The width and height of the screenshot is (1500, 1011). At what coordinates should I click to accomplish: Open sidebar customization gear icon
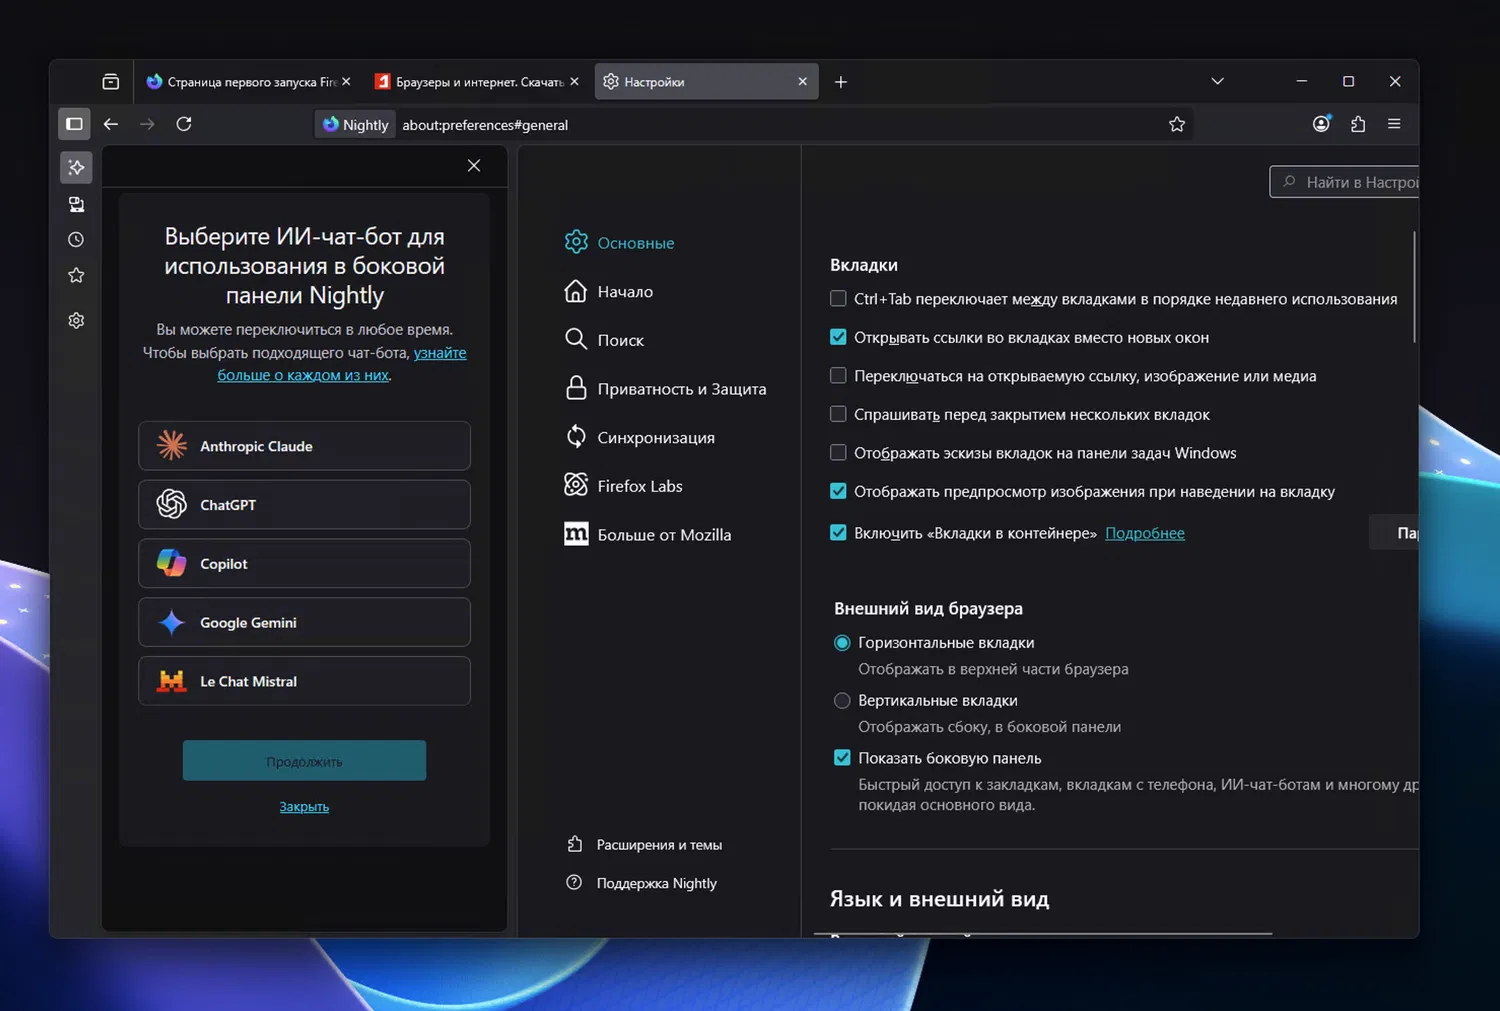click(76, 321)
